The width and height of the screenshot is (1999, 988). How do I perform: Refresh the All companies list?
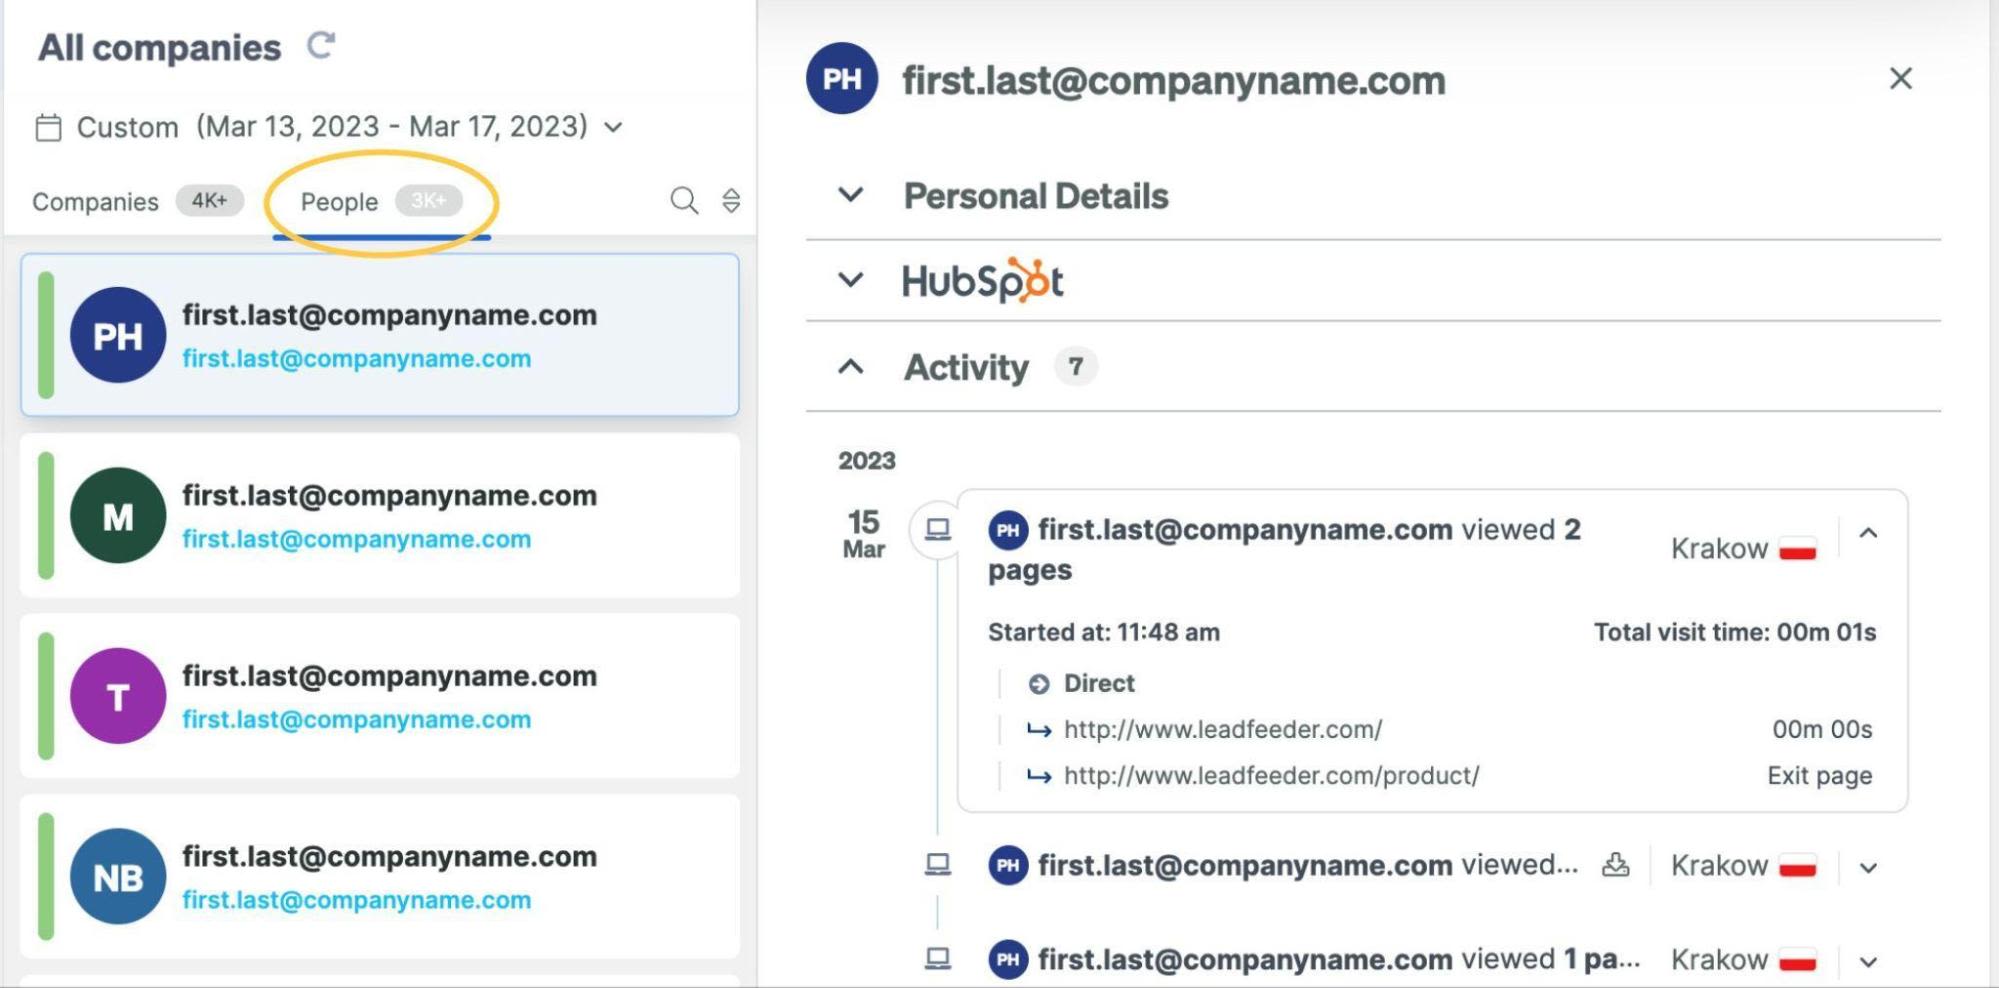(x=321, y=45)
